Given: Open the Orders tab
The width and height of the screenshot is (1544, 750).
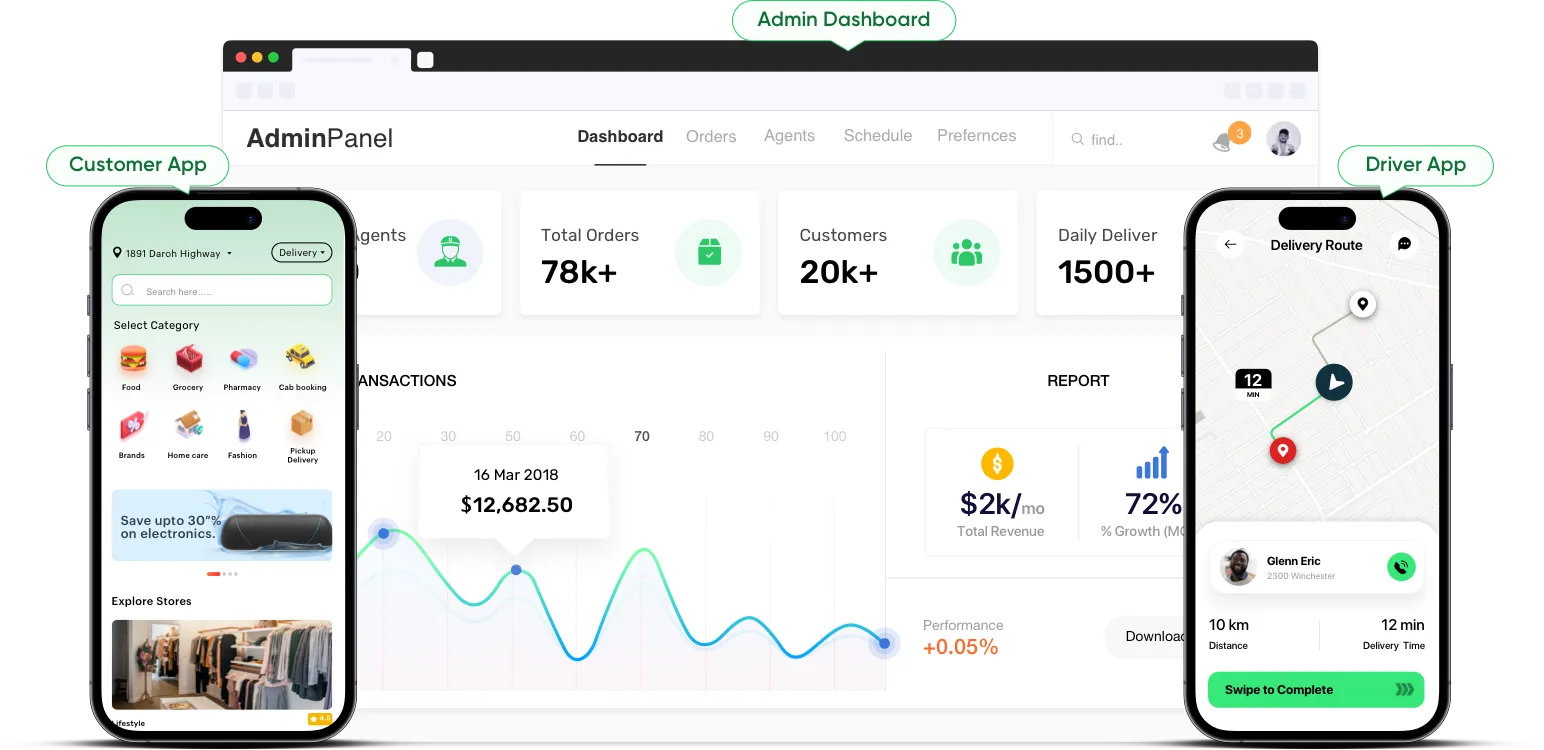Looking at the screenshot, I should click(x=711, y=136).
